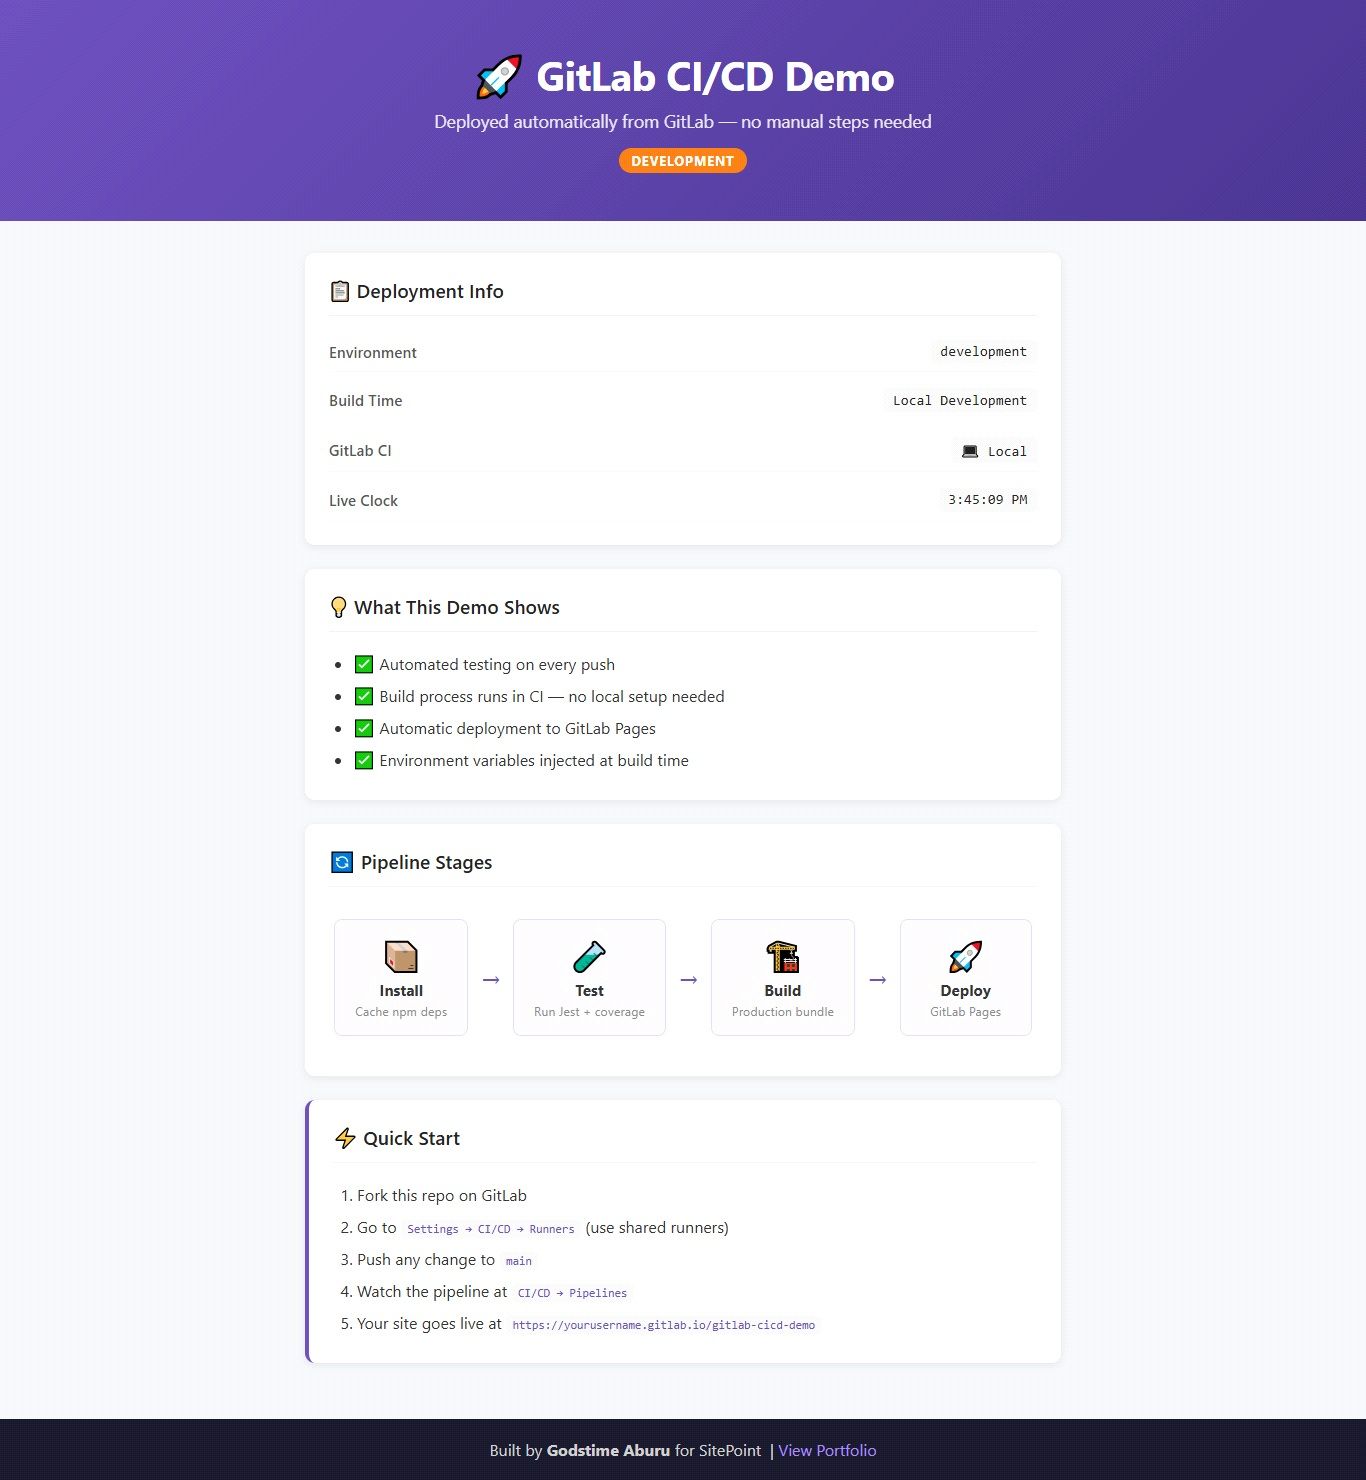Click the Godstime Aburu name in footer
This screenshot has height=1480, width=1366.
point(608,1450)
